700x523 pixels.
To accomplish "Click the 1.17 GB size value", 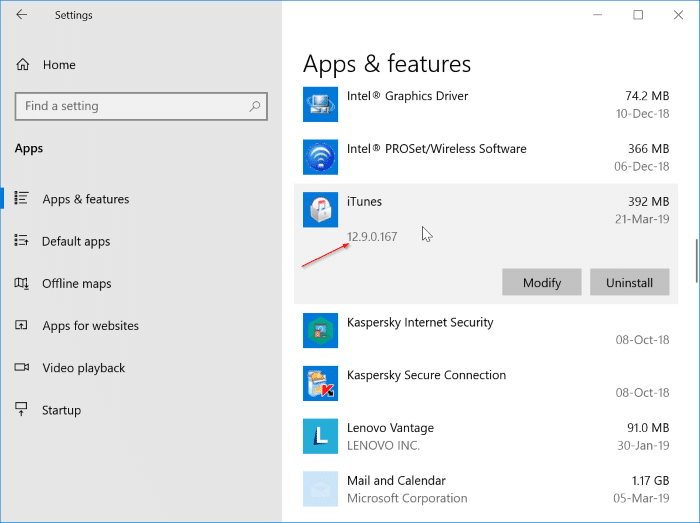I will click(x=650, y=481).
